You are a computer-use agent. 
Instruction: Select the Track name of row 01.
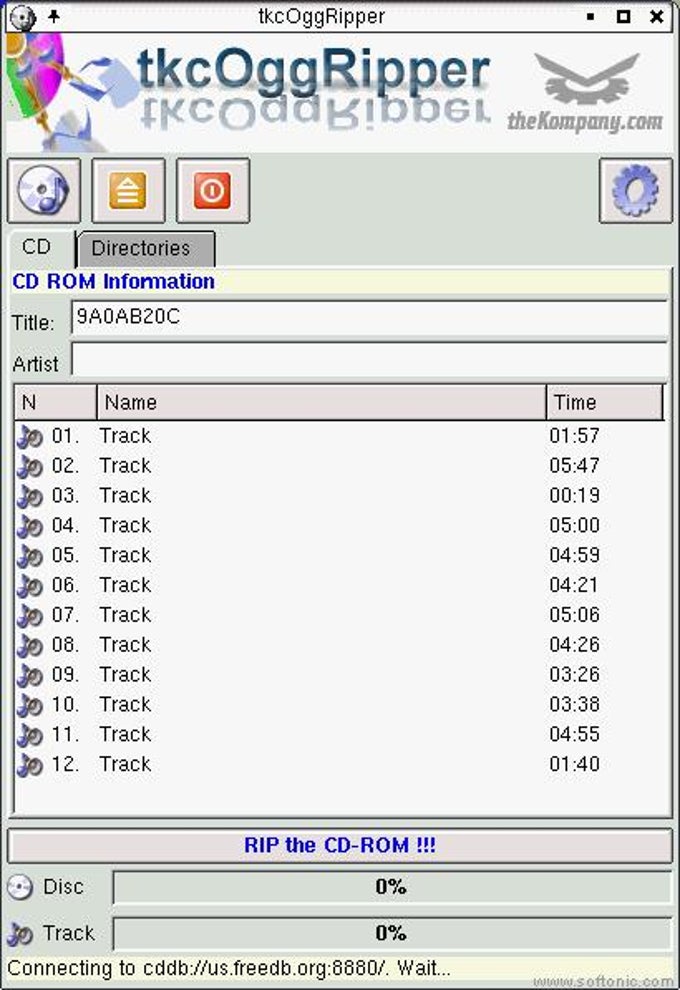[x=125, y=436]
